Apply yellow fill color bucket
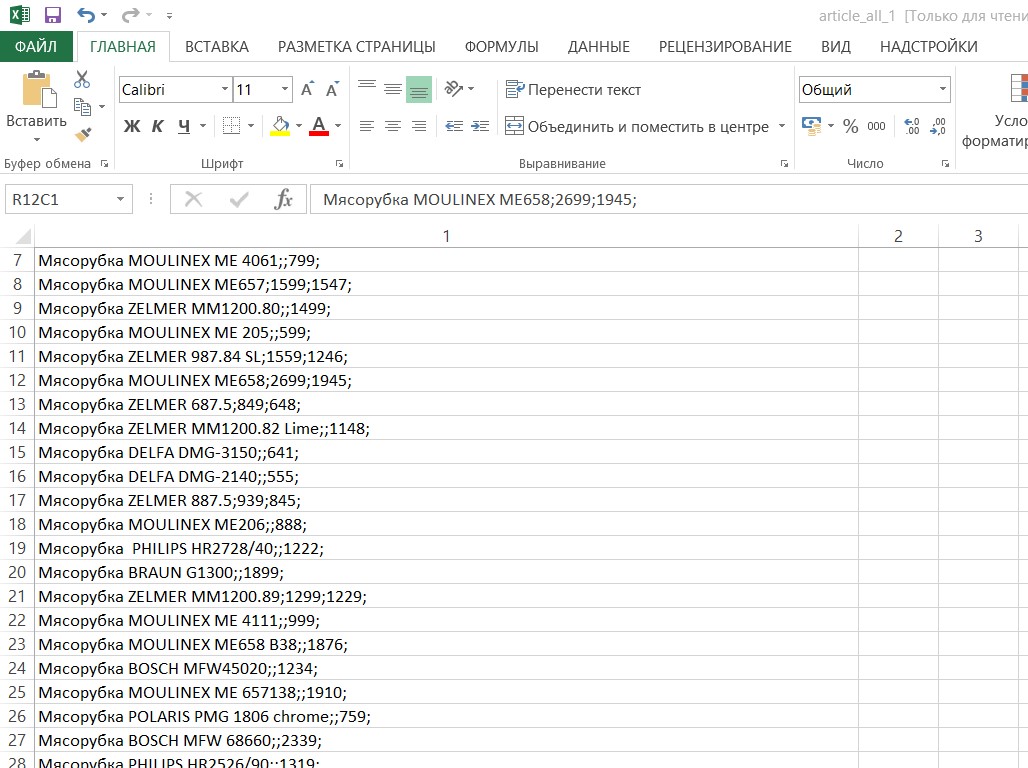 point(280,126)
